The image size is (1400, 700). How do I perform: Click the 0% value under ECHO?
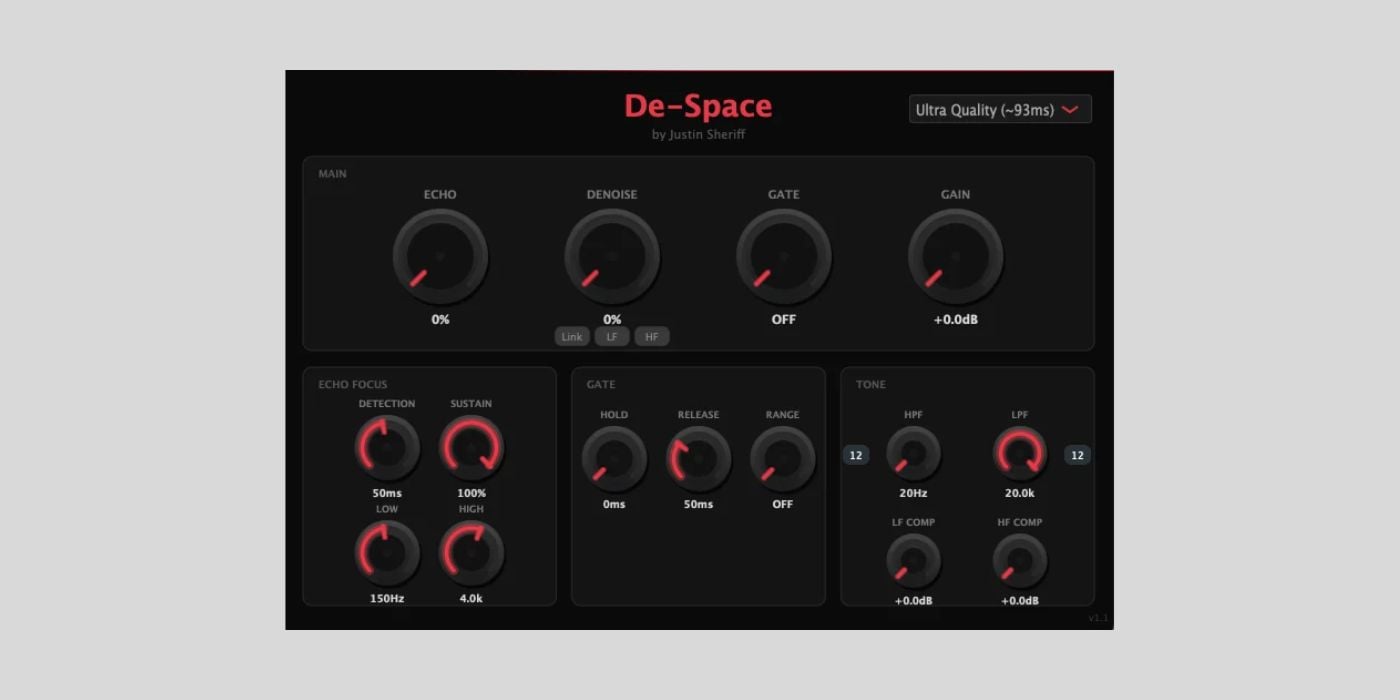pos(440,320)
